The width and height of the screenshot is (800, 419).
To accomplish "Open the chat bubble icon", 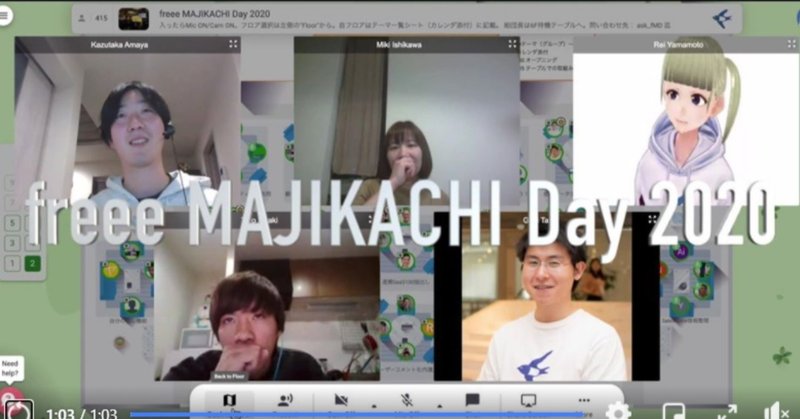I will tap(472, 400).
